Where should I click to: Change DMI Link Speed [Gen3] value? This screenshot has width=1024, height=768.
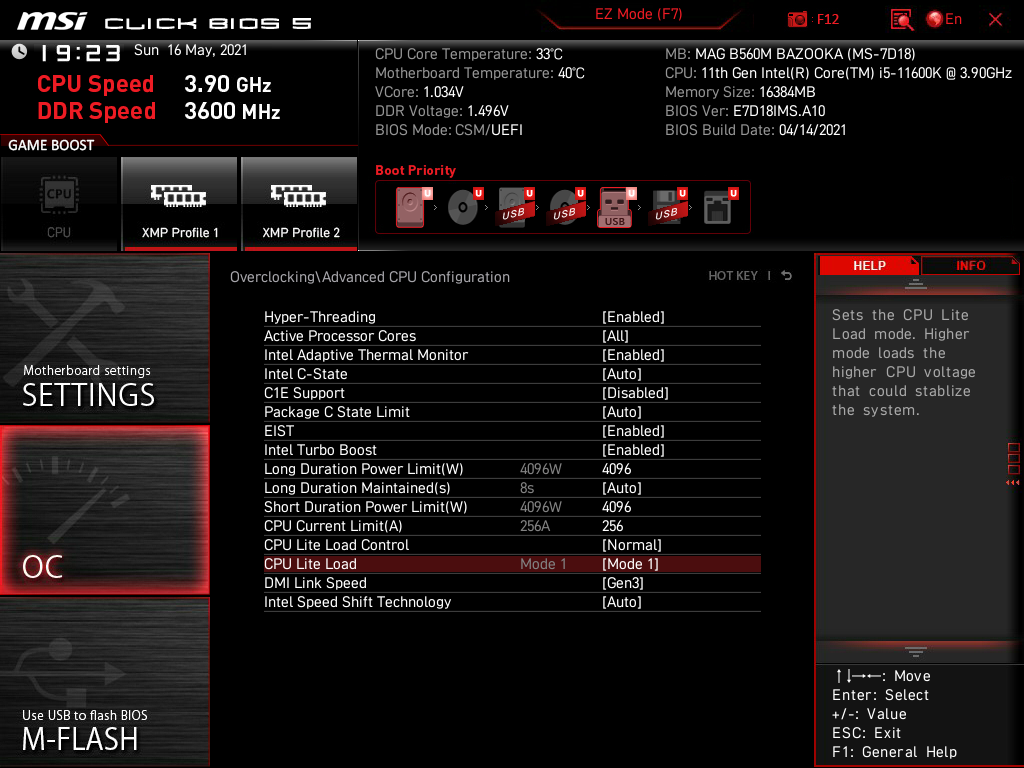pos(622,583)
